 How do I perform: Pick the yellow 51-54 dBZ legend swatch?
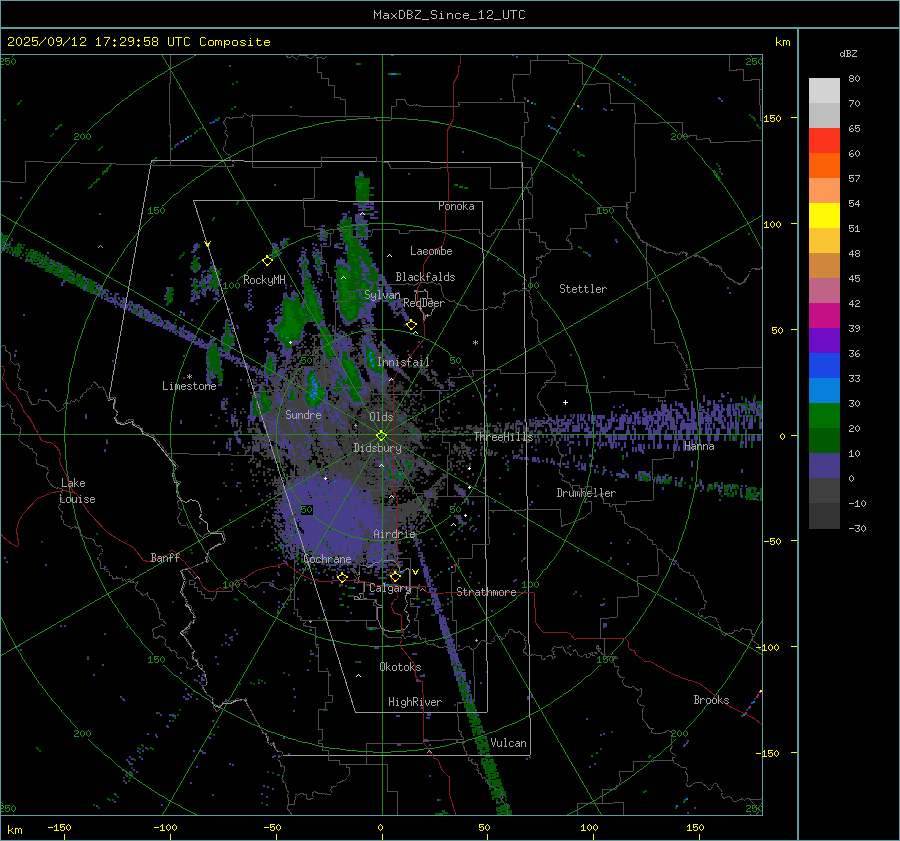tap(824, 216)
